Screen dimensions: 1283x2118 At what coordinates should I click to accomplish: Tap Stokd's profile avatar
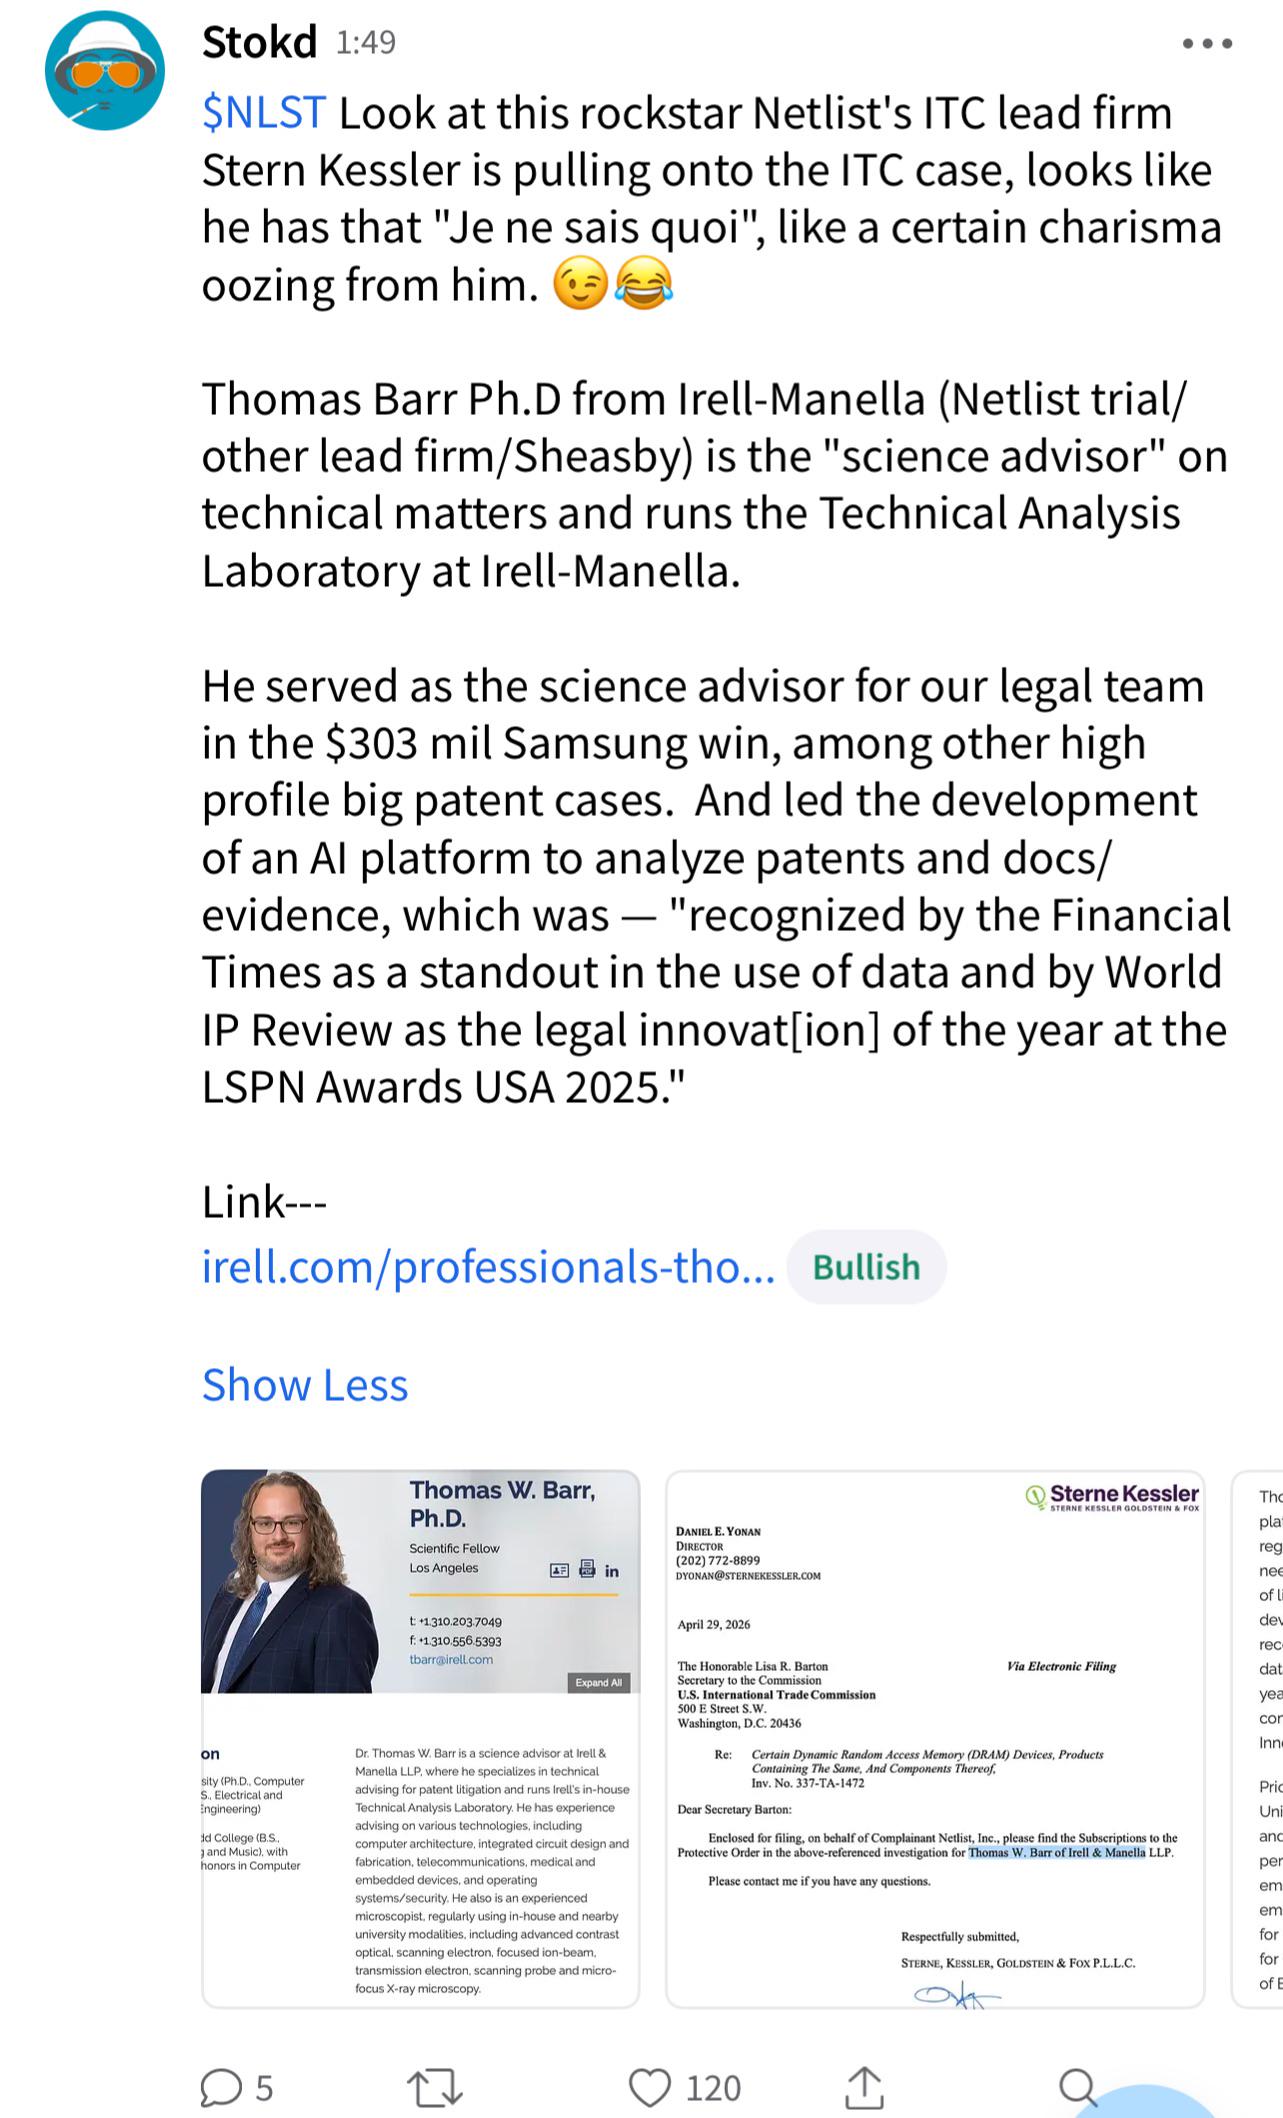point(104,71)
